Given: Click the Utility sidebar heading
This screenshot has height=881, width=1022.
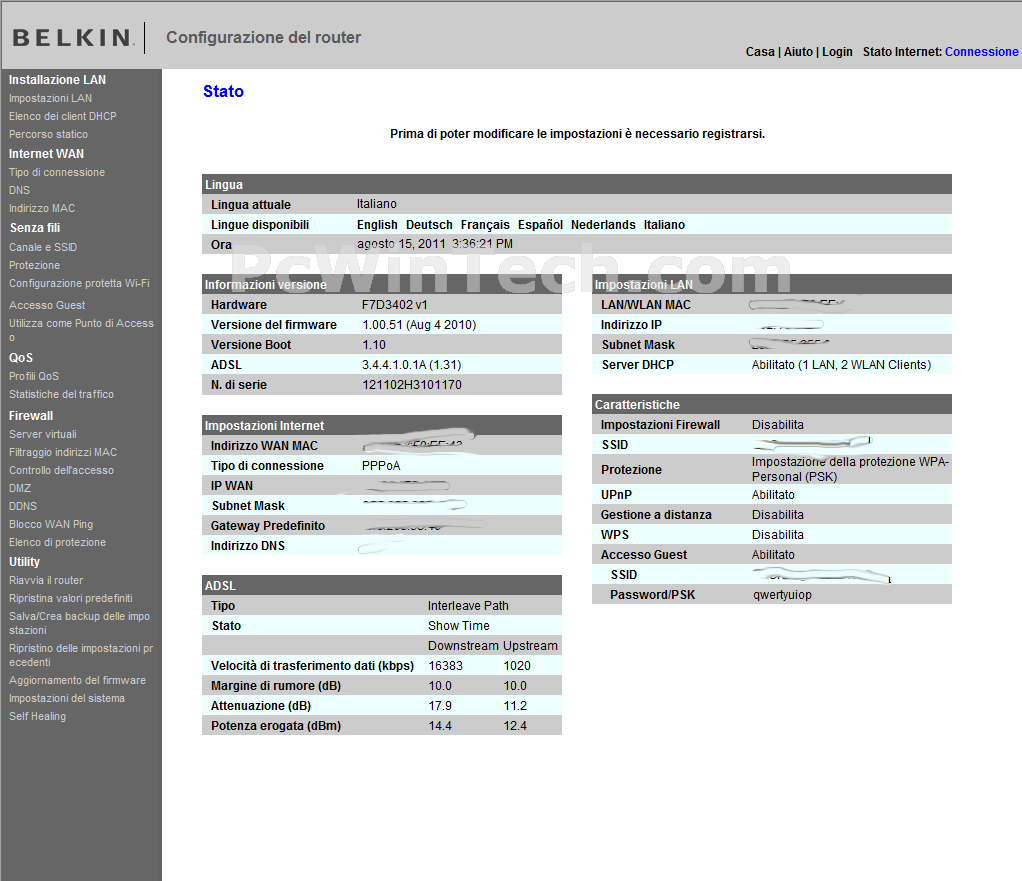Looking at the screenshot, I should [24, 562].
